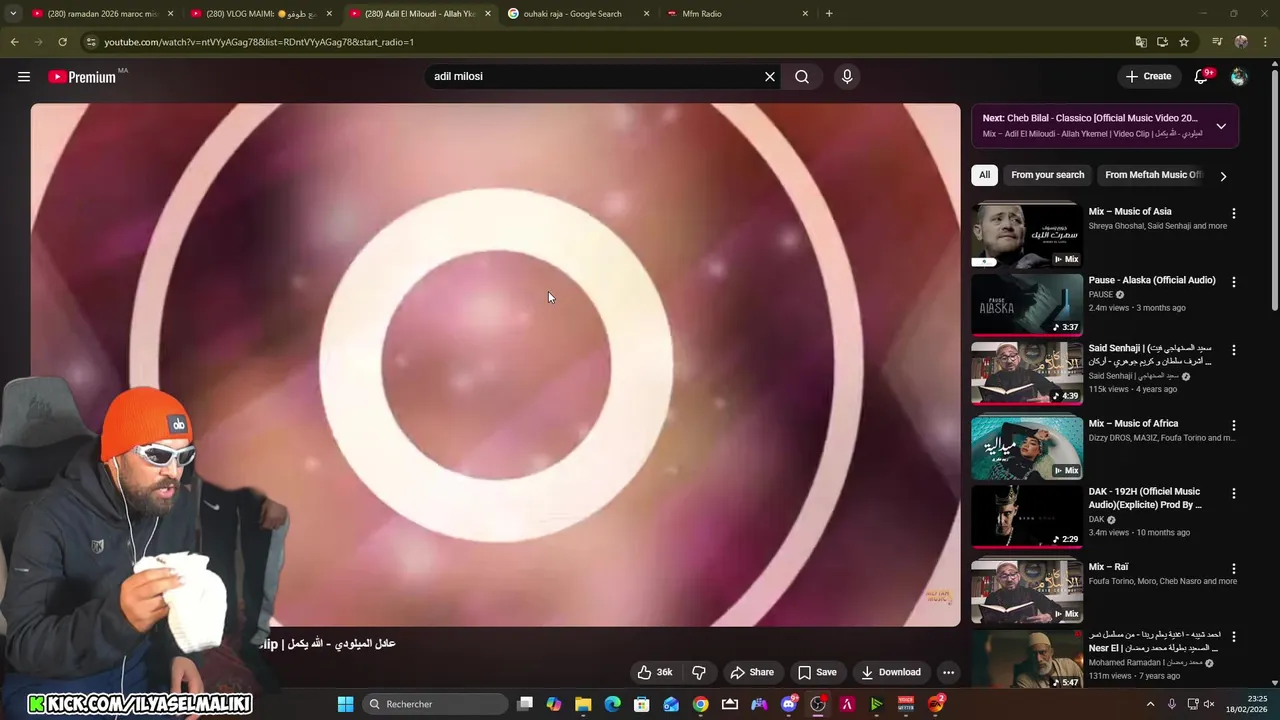Viewport: 1280px width, 720px height.
Task: Open Microsoft Store taskbar icon
Action: pyautogui.click(x=642, y=704)
